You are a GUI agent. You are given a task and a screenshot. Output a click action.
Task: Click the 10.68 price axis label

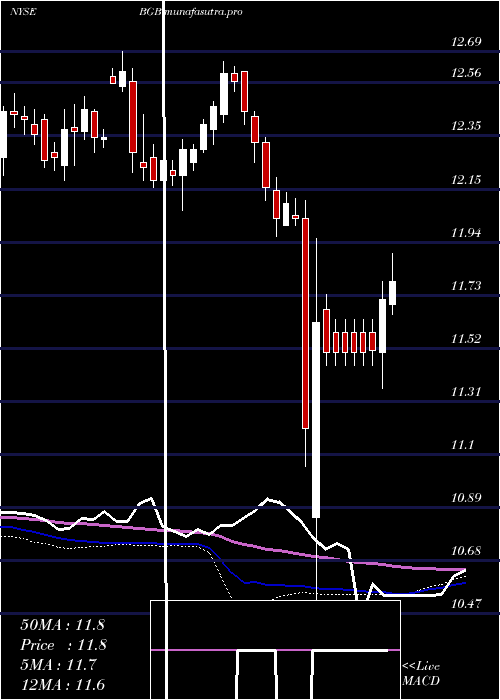point(466,550)
